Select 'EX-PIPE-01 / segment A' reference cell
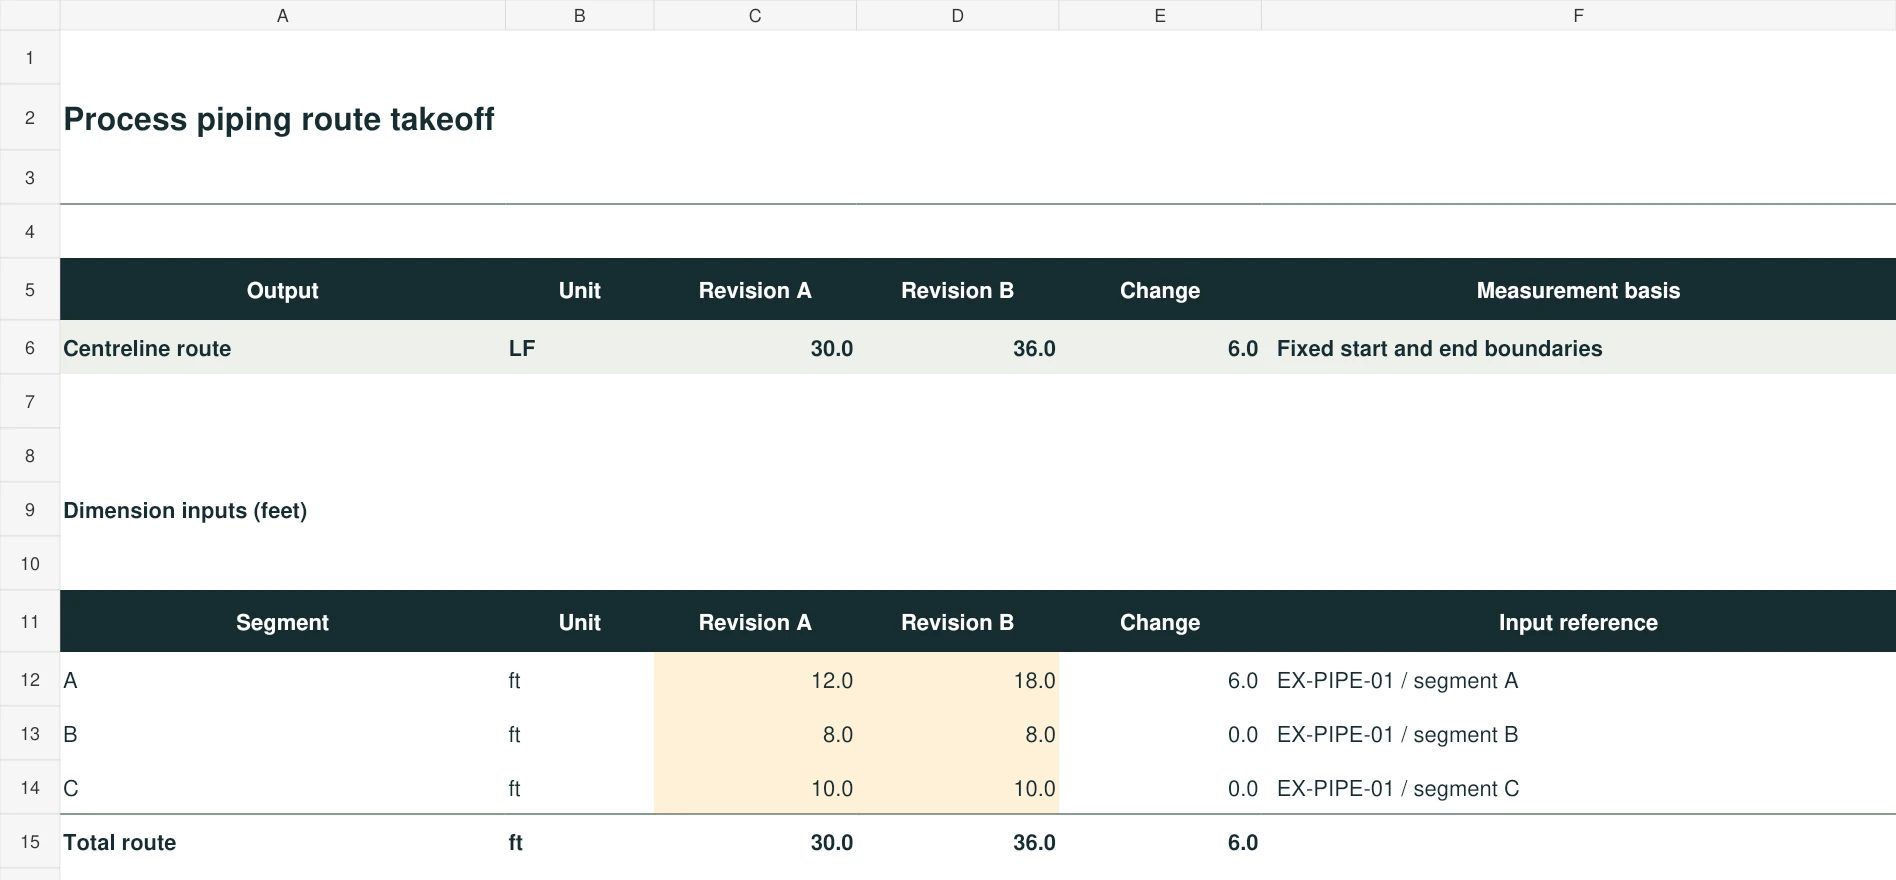 pyautogui.click(x=1578, y=680)
